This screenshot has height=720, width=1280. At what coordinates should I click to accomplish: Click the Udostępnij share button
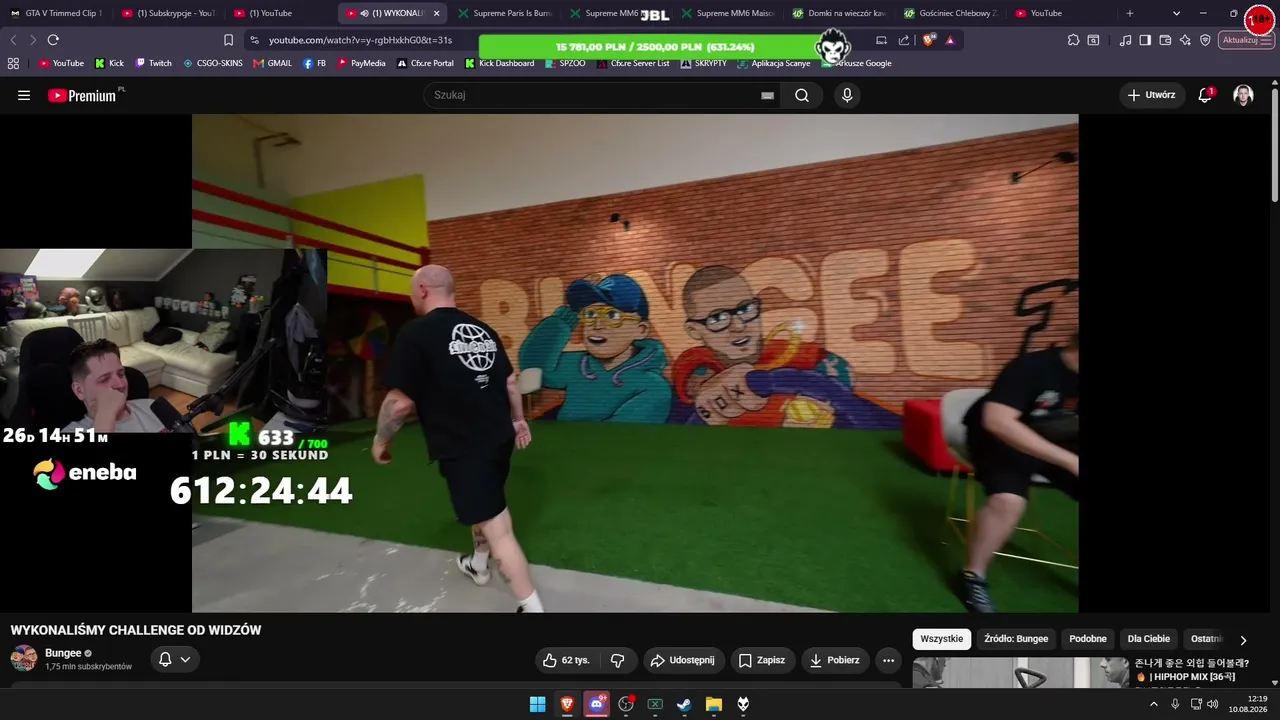(683, 660)
